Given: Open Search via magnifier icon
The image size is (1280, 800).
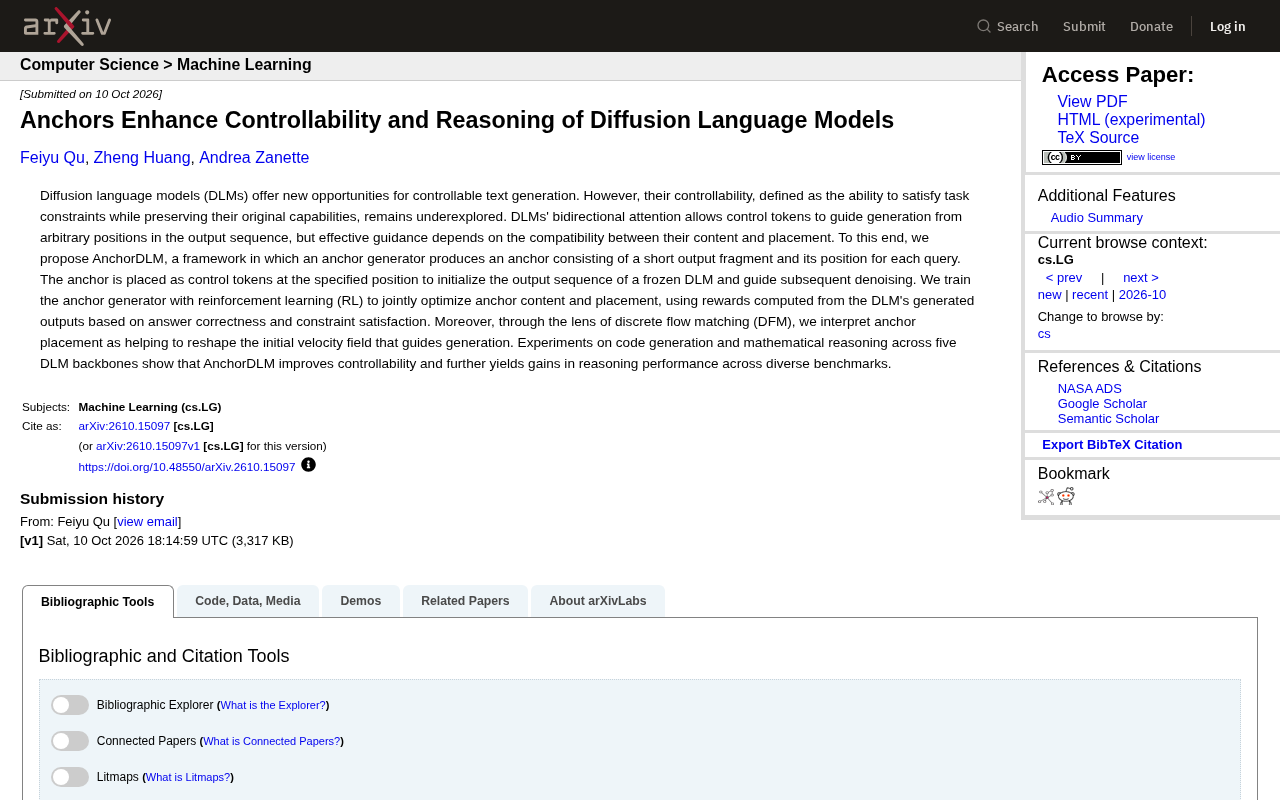Looking at the screenshot, I should [x=984, y=26].
